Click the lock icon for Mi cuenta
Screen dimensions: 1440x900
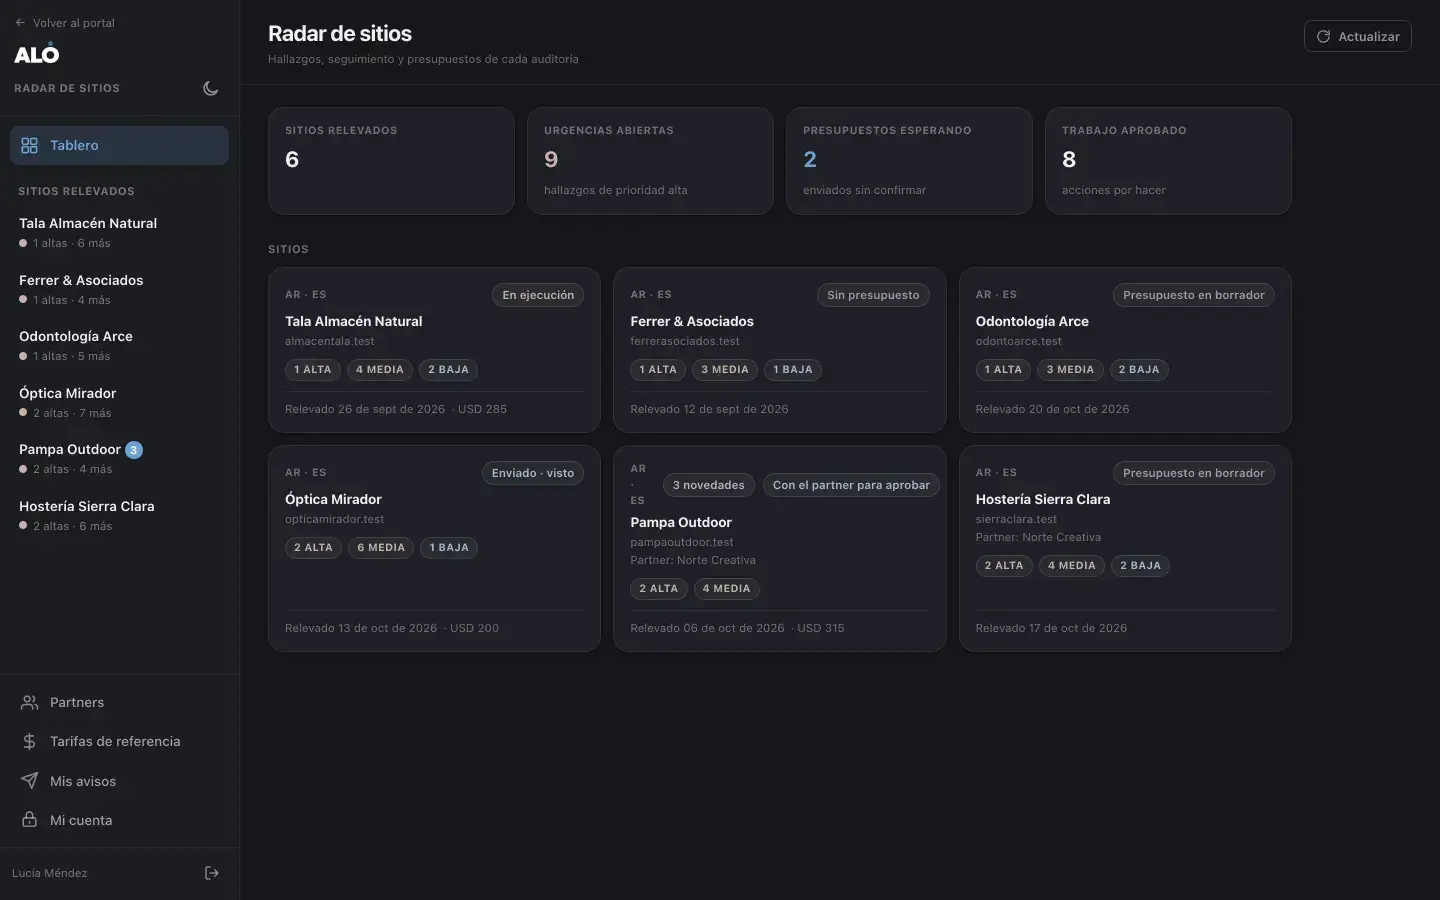coord(30,820)
